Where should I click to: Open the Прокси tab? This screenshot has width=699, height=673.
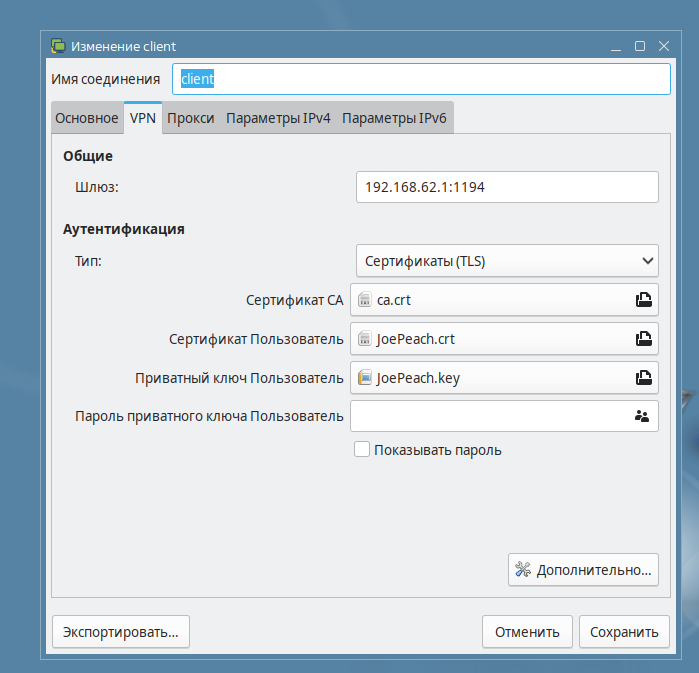click(x=191, y=118)
